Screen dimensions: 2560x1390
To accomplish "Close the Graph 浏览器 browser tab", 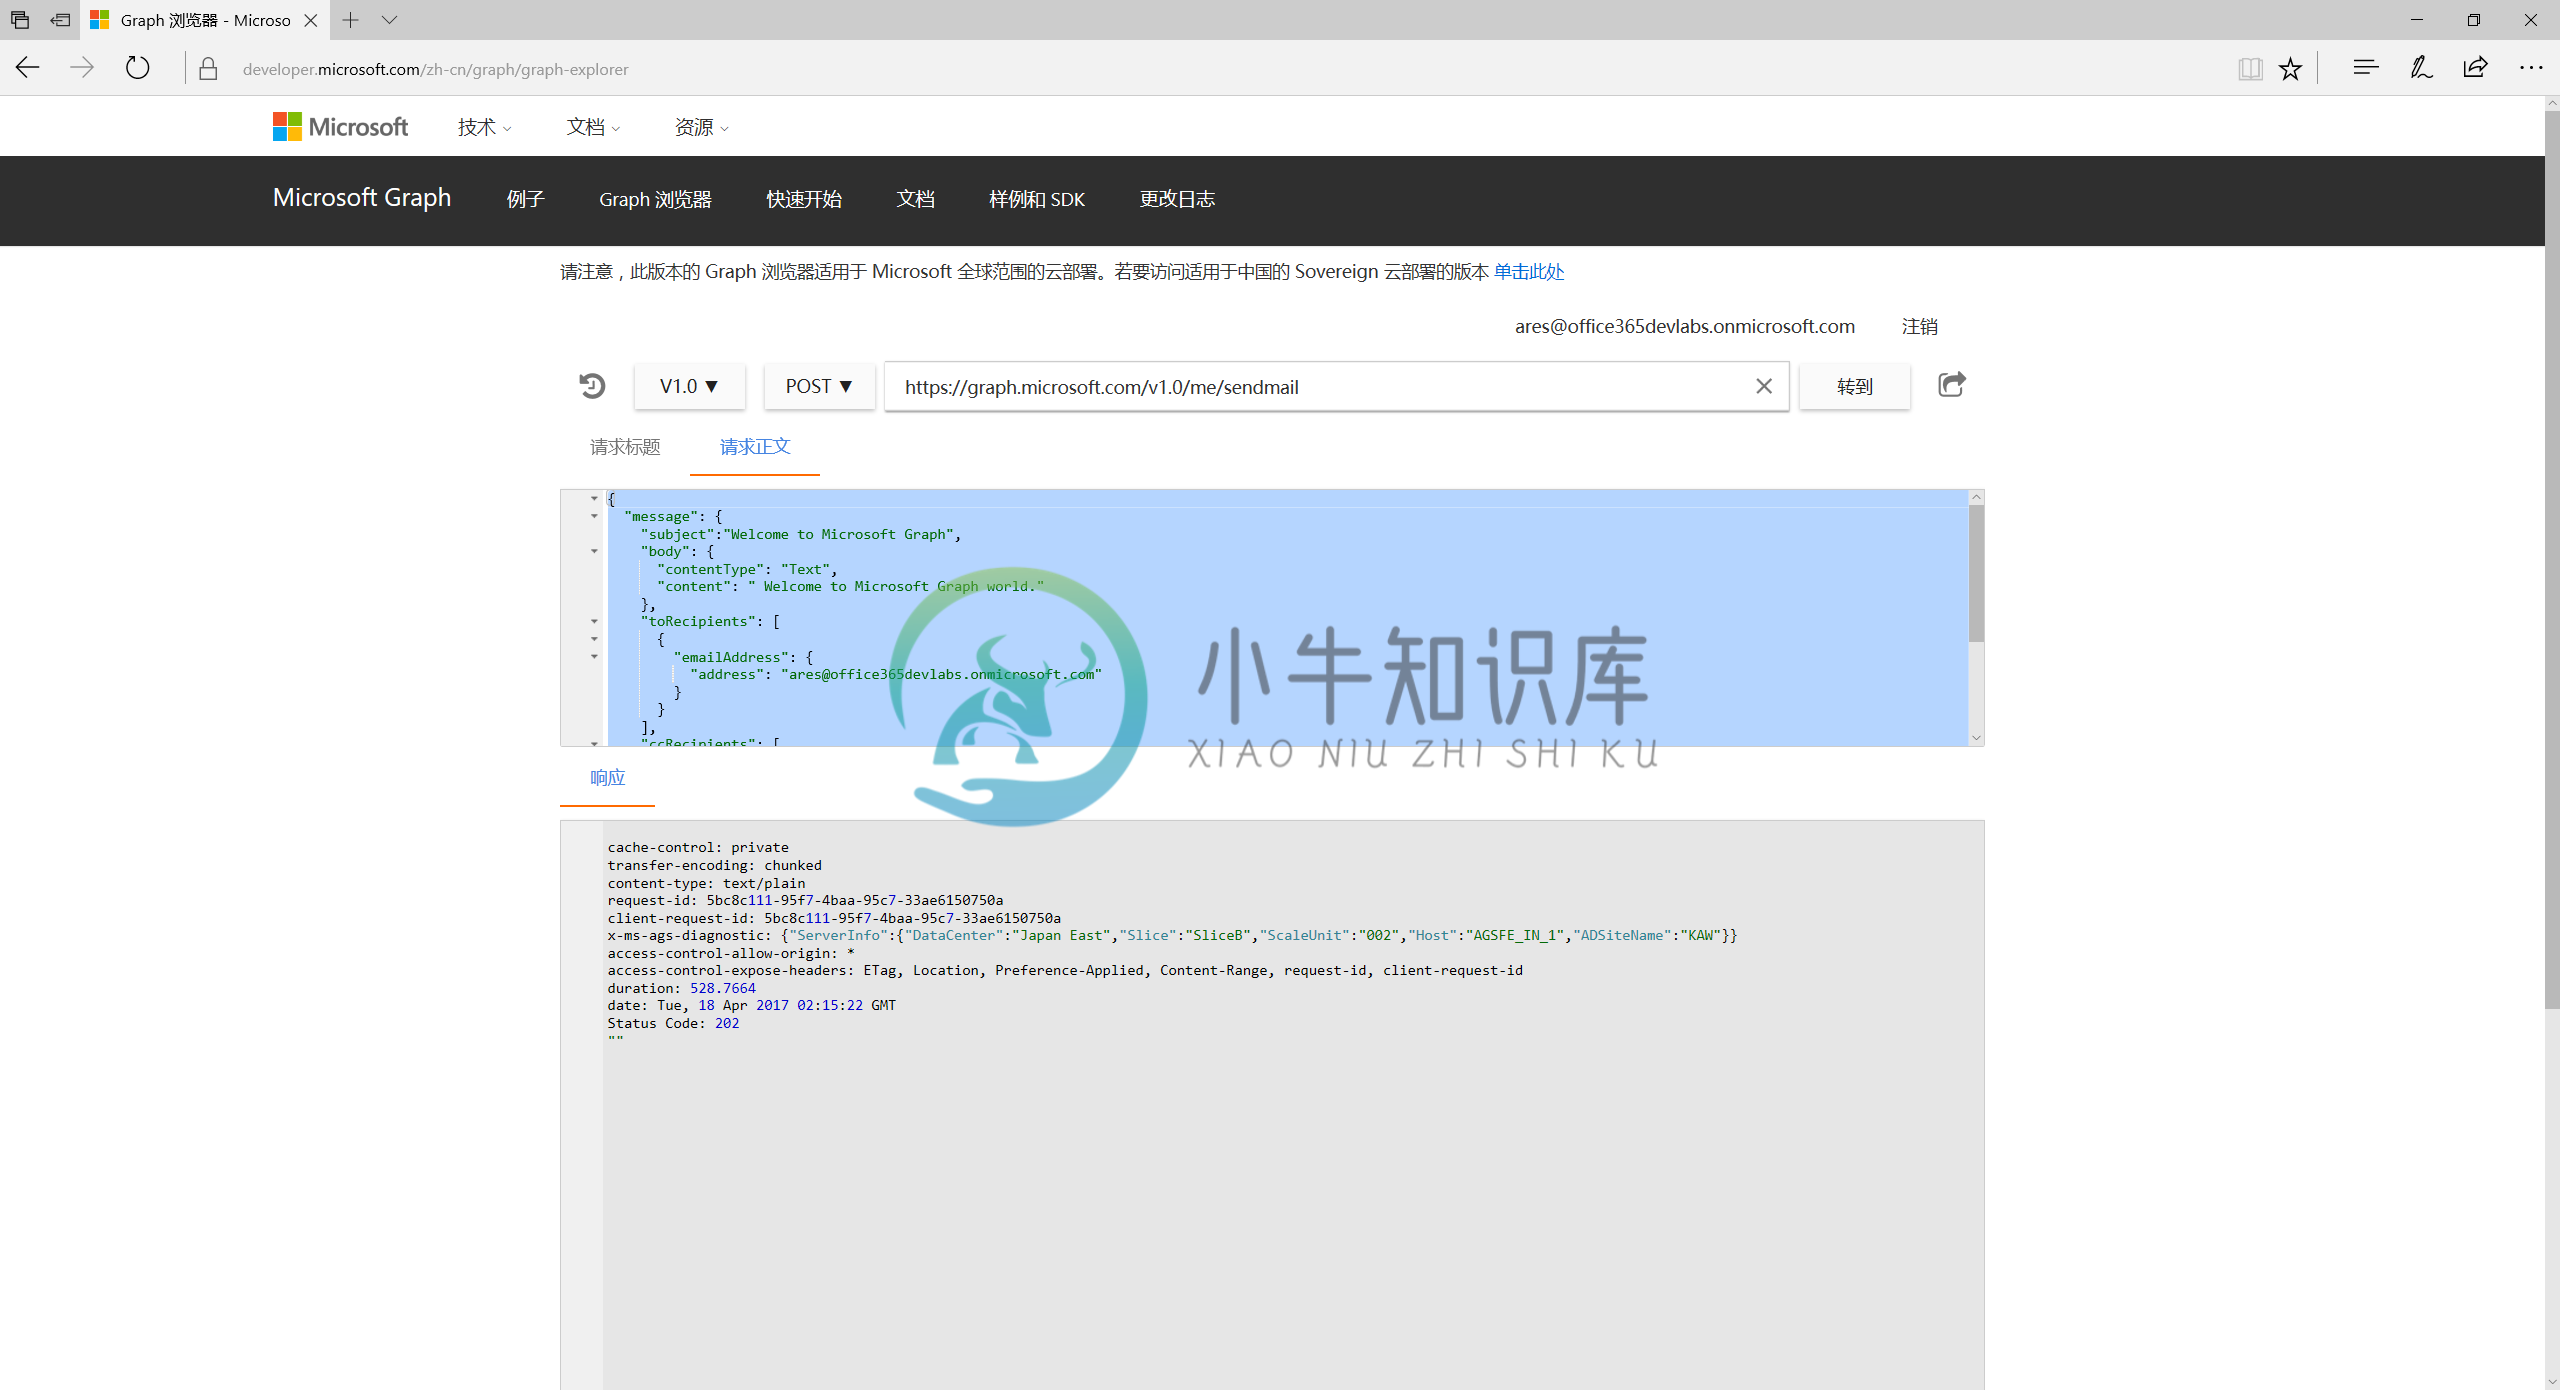I will 311,20.
